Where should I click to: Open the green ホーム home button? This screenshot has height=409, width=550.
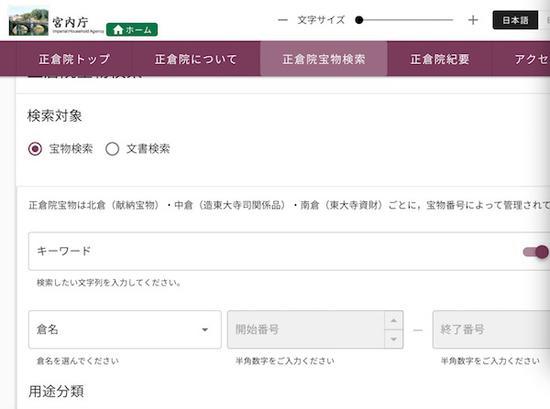132,29
